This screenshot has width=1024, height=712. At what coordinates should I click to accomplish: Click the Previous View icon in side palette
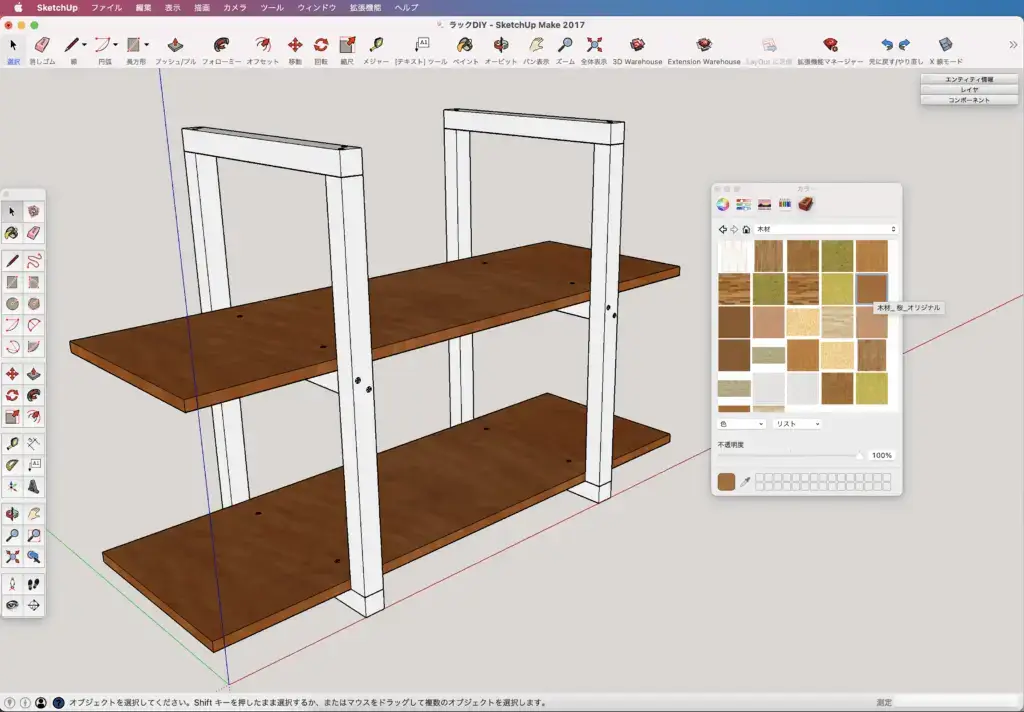click(x=33, y=557)
